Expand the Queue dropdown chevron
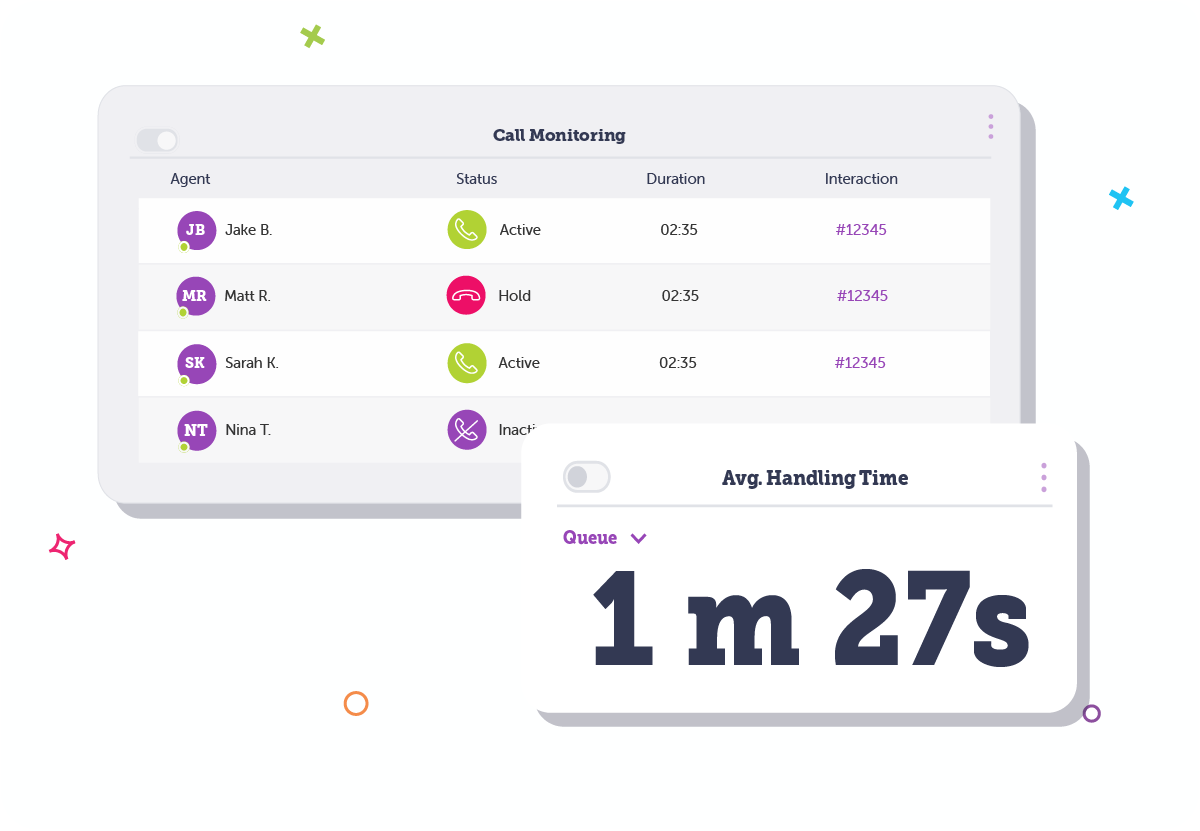Image resolution: width=1200 pixels, height=831 pixels. [x=639, y=539]
